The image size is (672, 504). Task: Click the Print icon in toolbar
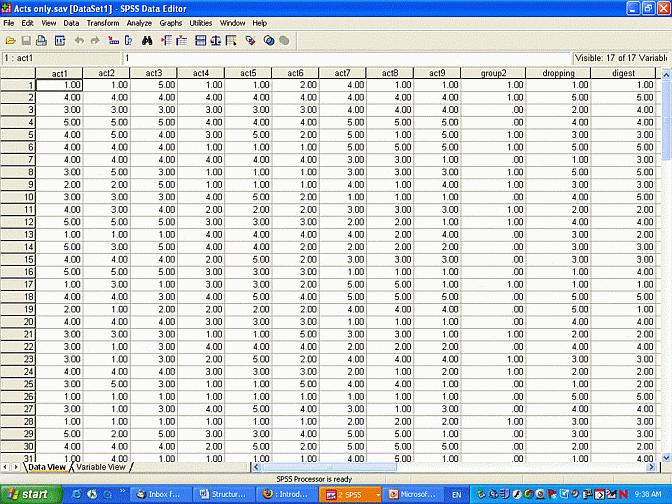point(42,41)
